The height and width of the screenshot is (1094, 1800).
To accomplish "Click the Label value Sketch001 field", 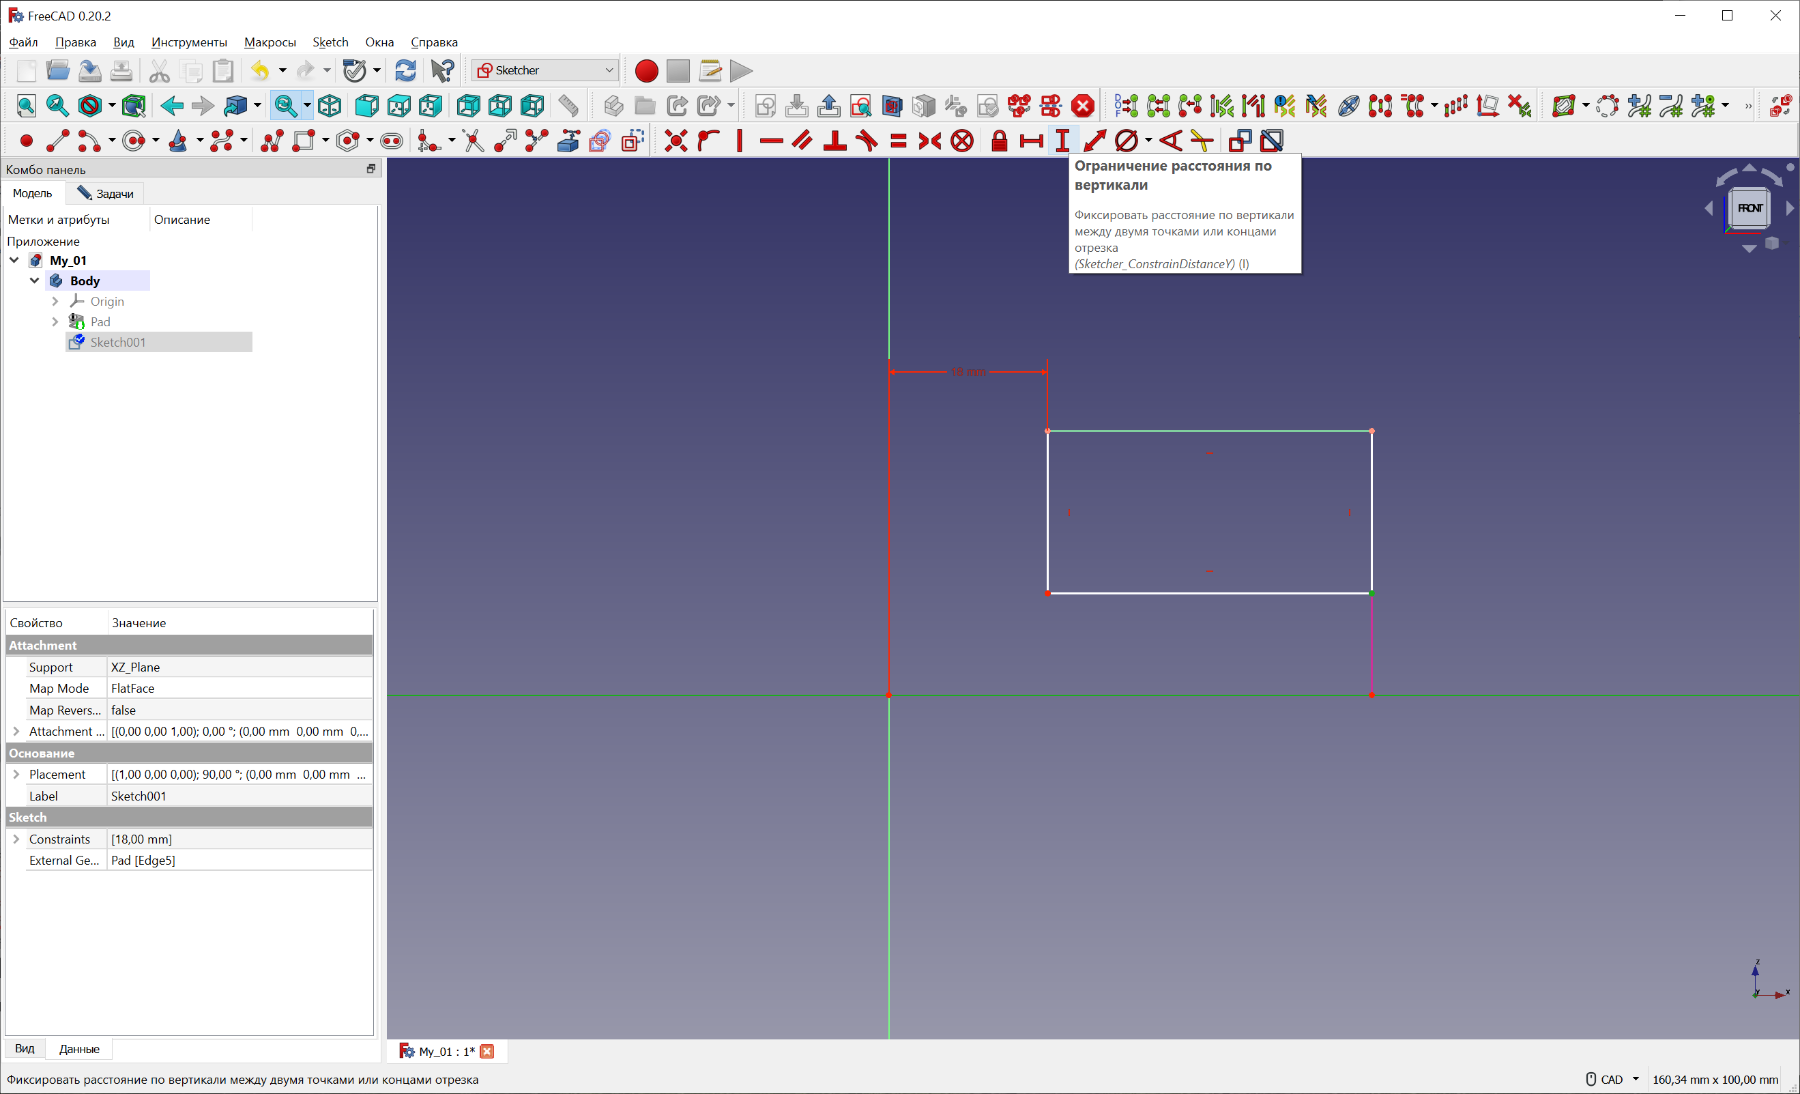I will click(239, 796).
